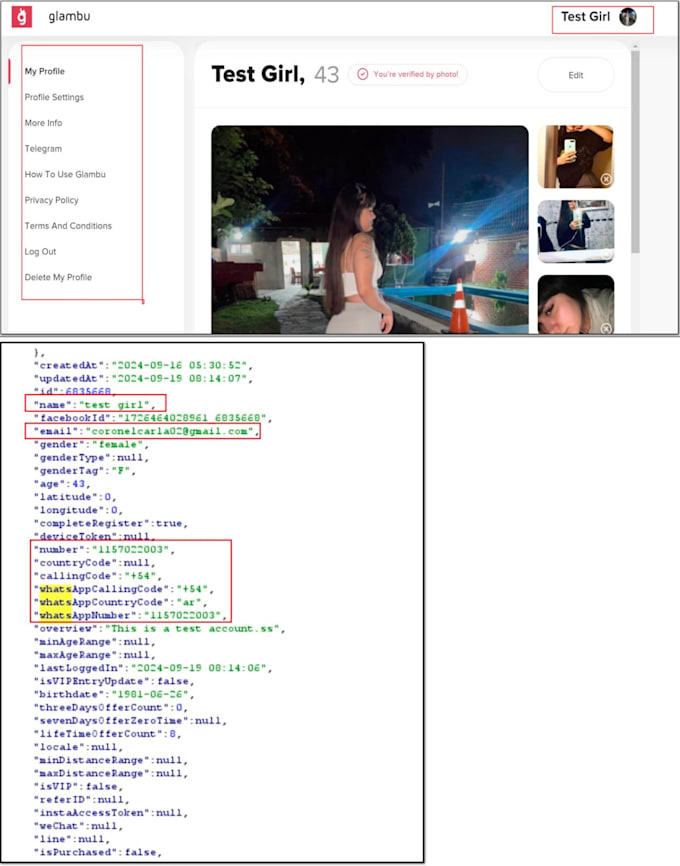Click the verified checkmark icon
This screenshot has height=866, width=680.
coord(362,74)
